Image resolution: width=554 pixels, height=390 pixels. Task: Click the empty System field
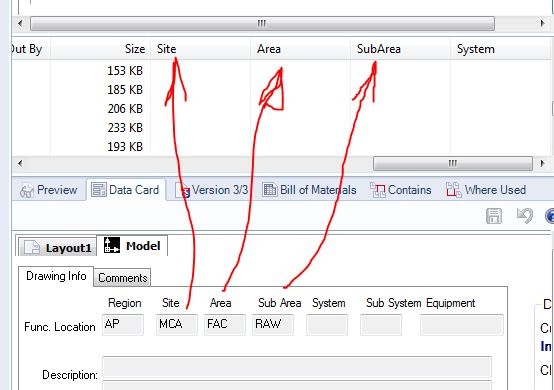pos(327,324)
